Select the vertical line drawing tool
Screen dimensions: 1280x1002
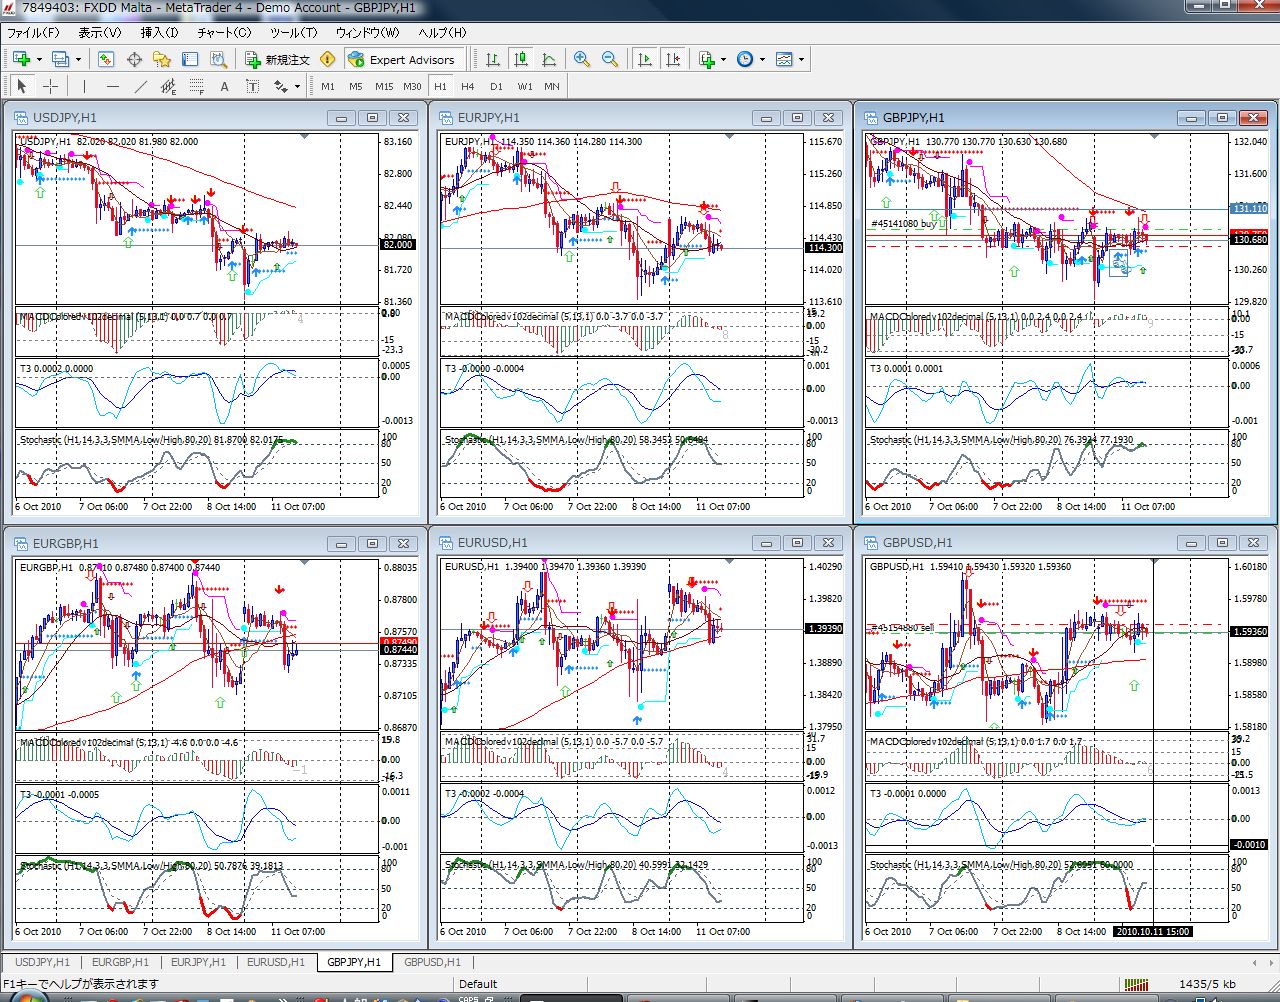85,86
